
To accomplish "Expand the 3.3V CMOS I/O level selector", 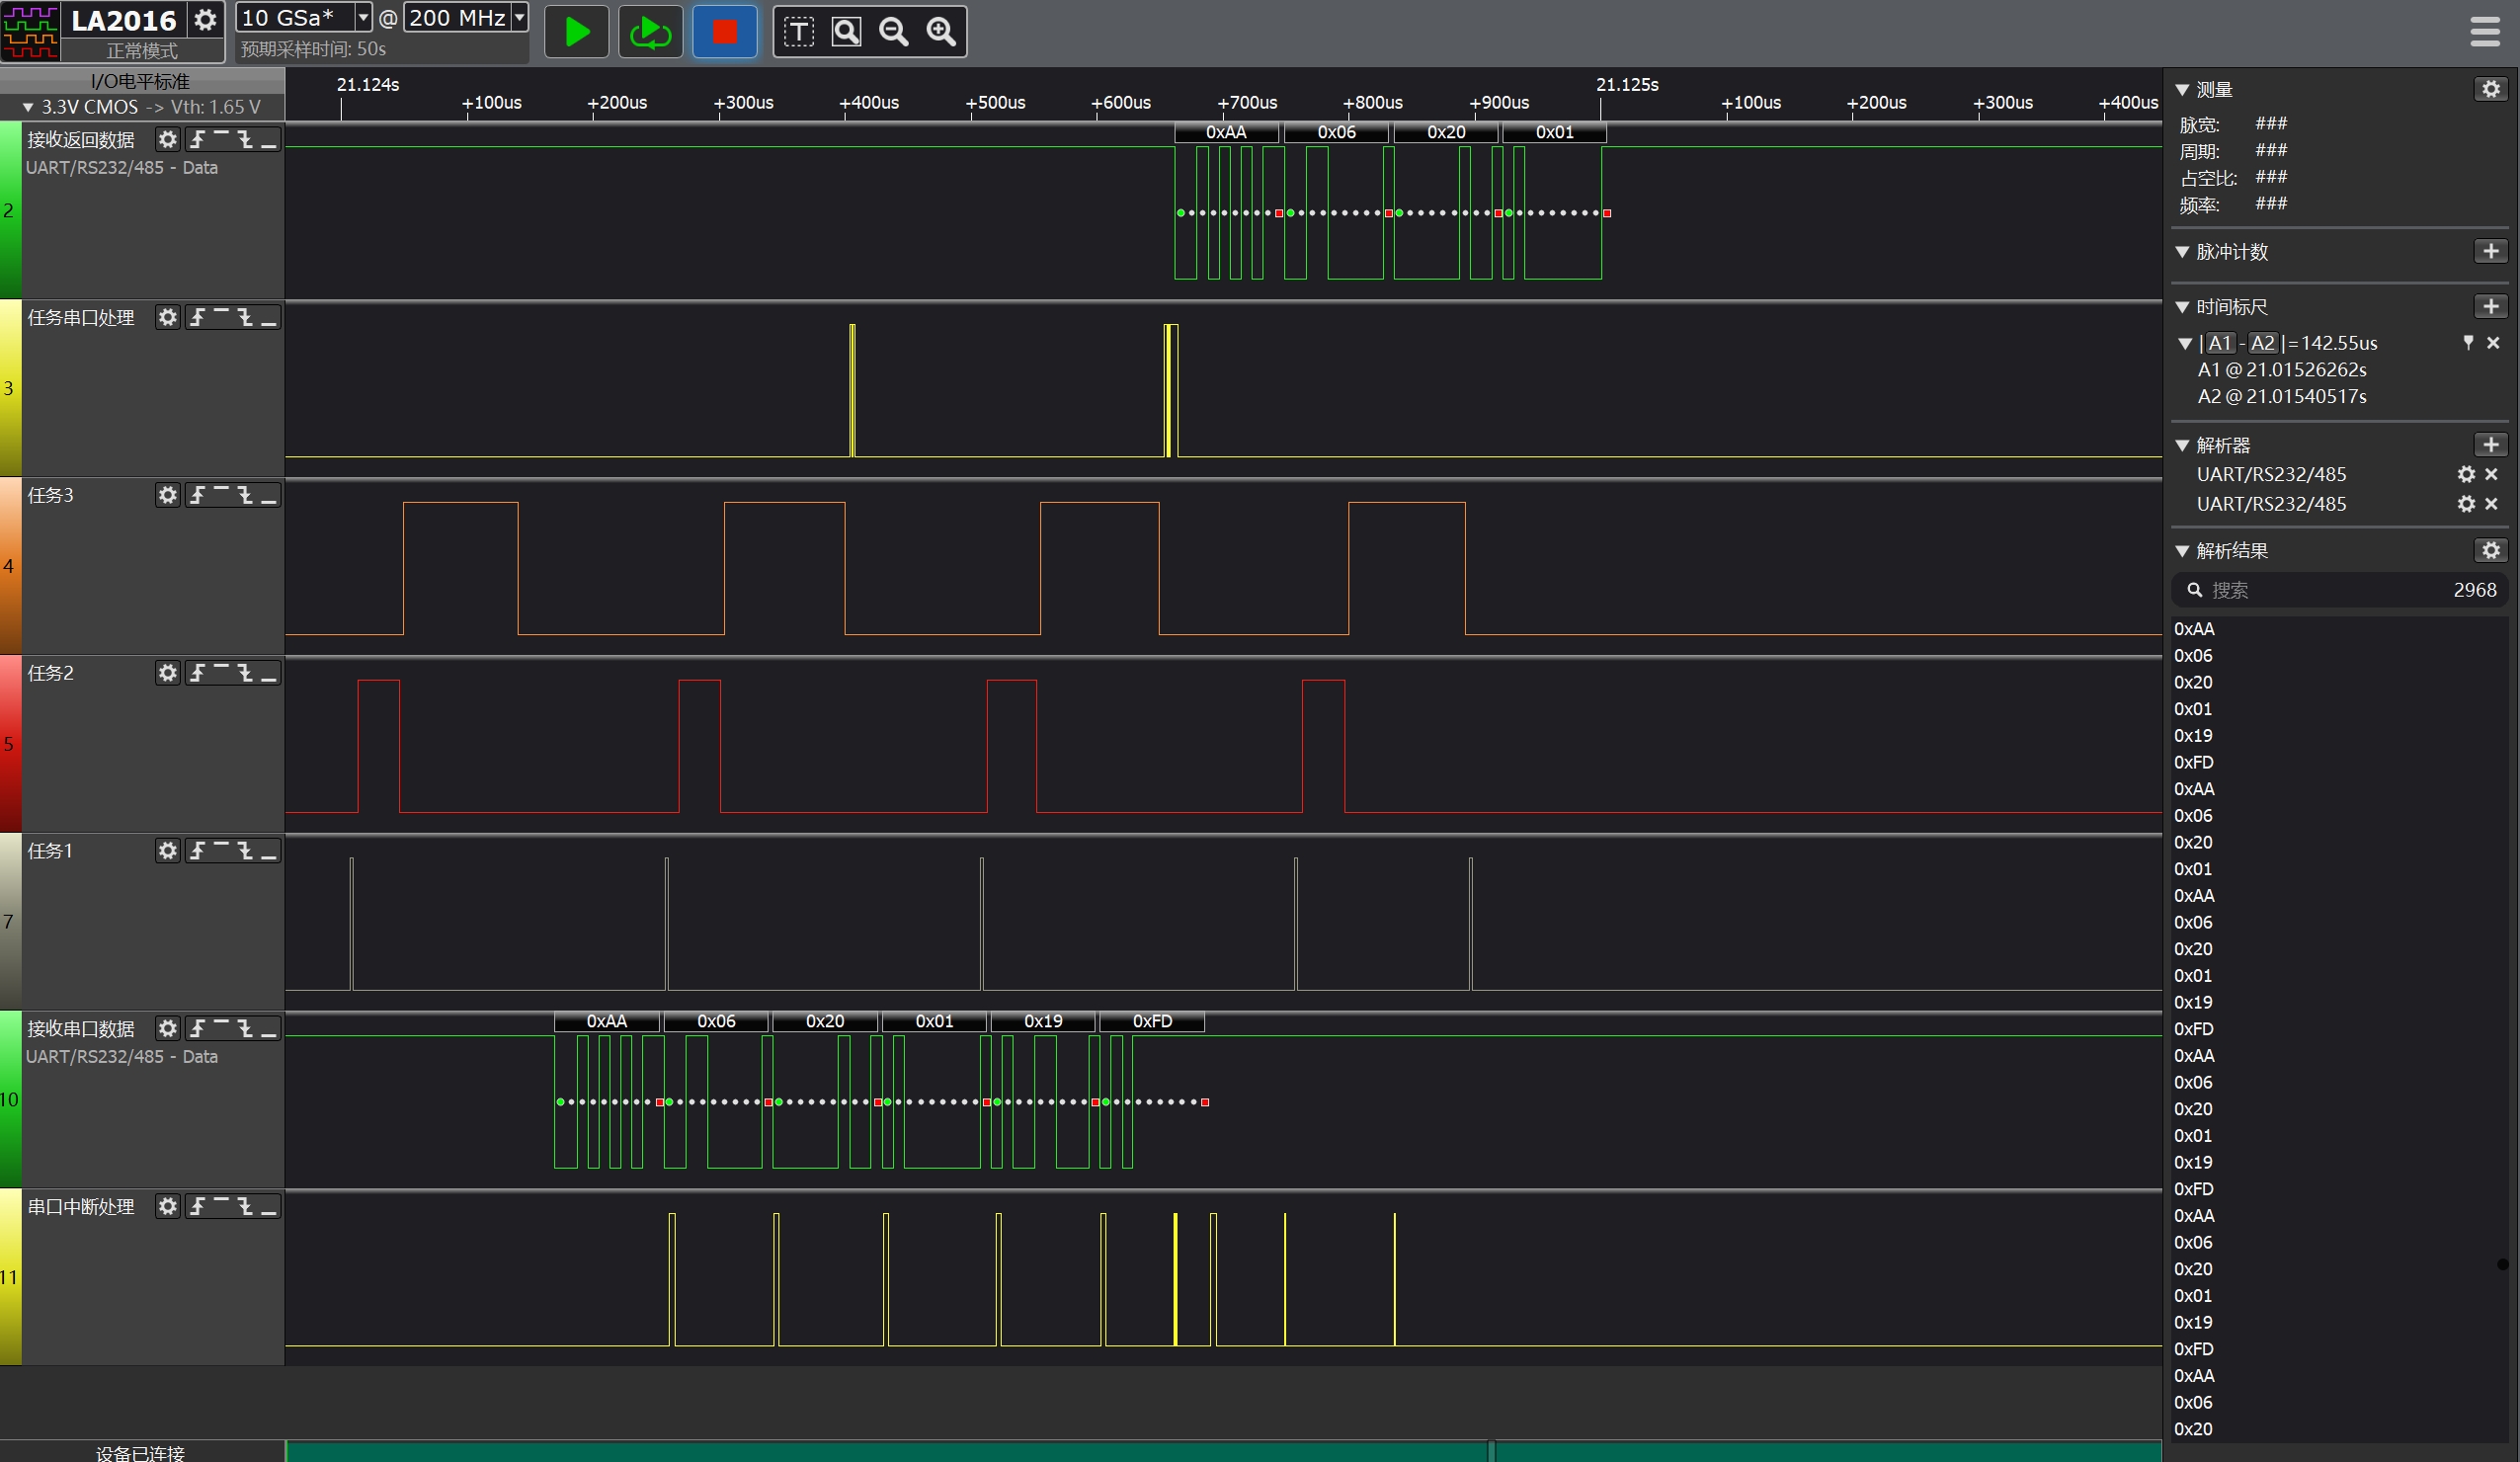I will 142,107.
